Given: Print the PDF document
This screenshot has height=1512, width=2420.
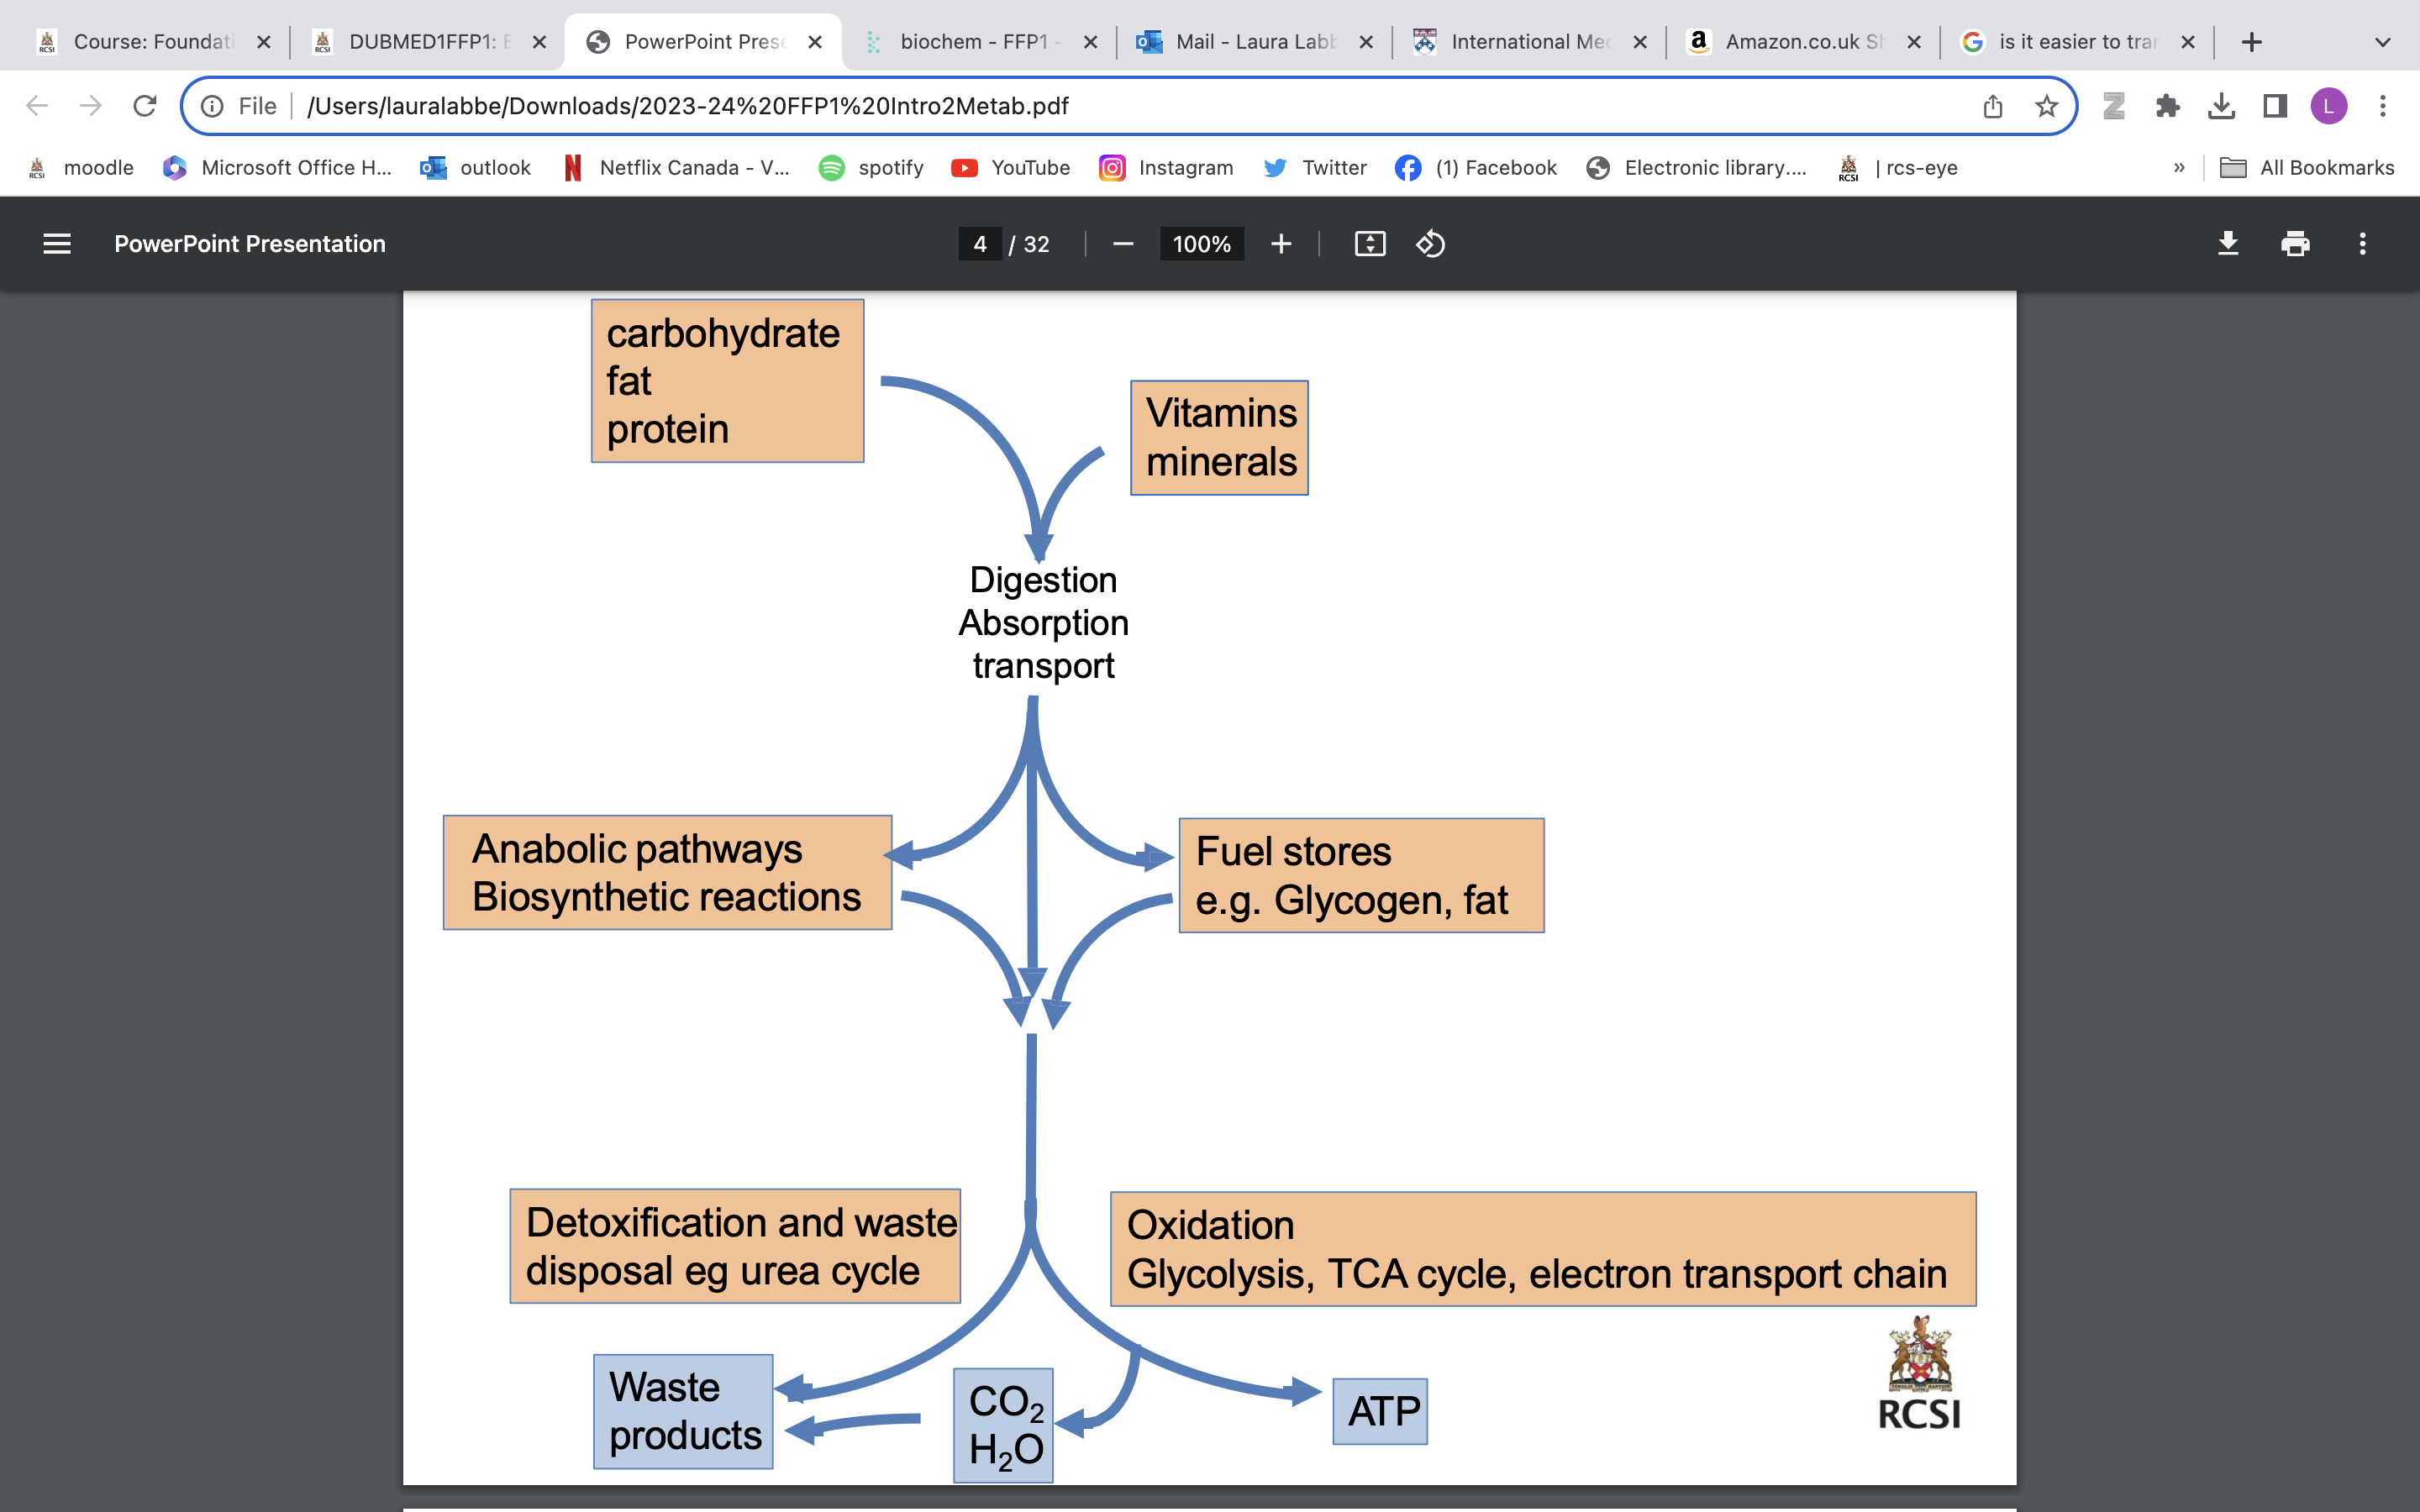Looking at the screenshot, I should [x=2295, y=243].
